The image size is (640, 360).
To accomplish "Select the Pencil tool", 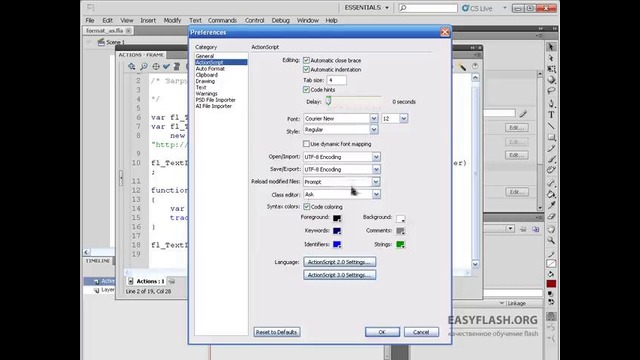I will click(551, 148).
